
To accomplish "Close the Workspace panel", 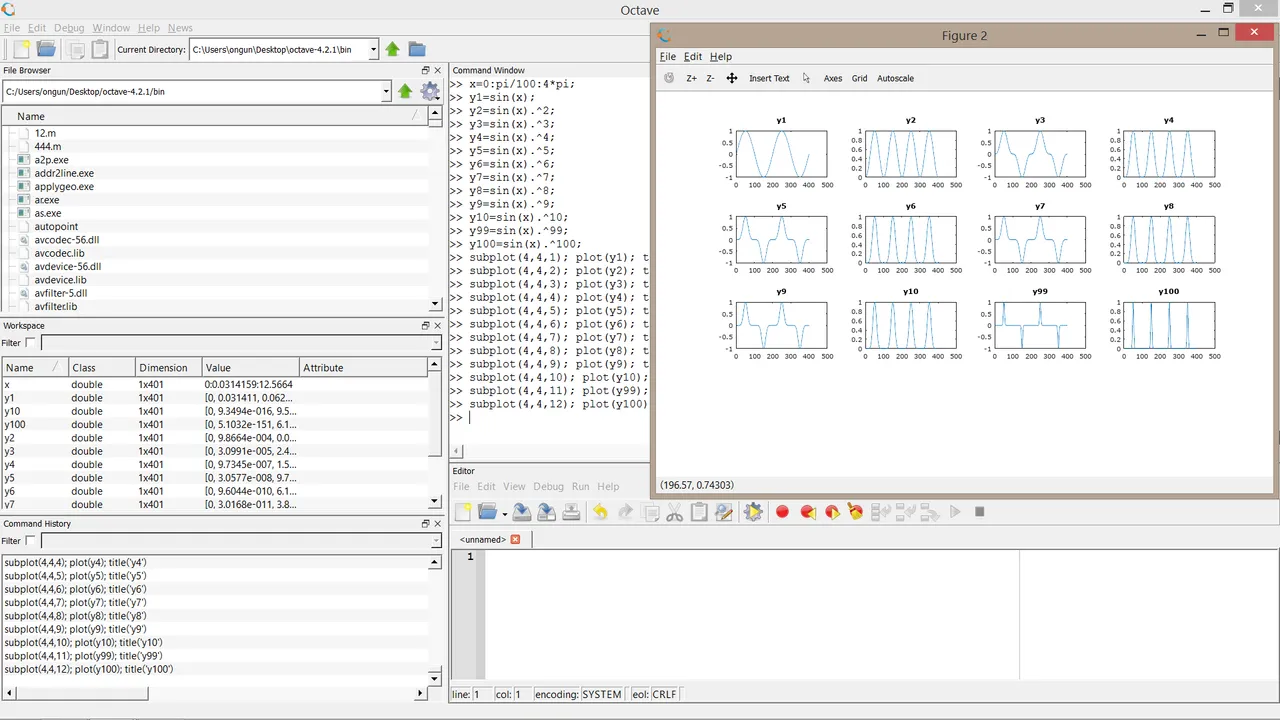I will coord(438,325).
